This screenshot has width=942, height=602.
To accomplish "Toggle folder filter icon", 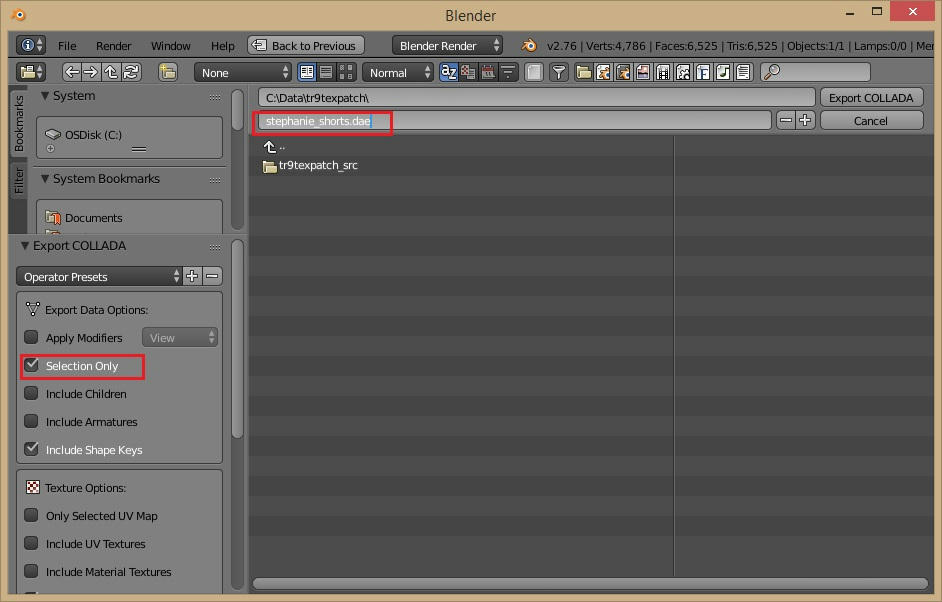I will [583, 72].
